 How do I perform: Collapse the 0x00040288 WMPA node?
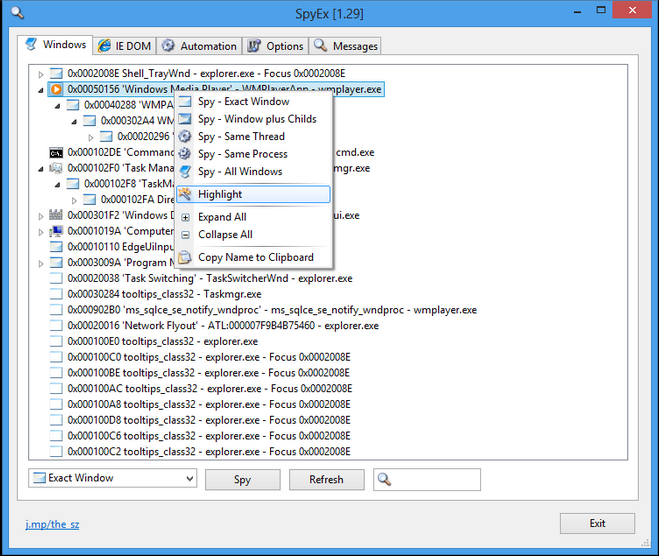(x=58, y=106)
